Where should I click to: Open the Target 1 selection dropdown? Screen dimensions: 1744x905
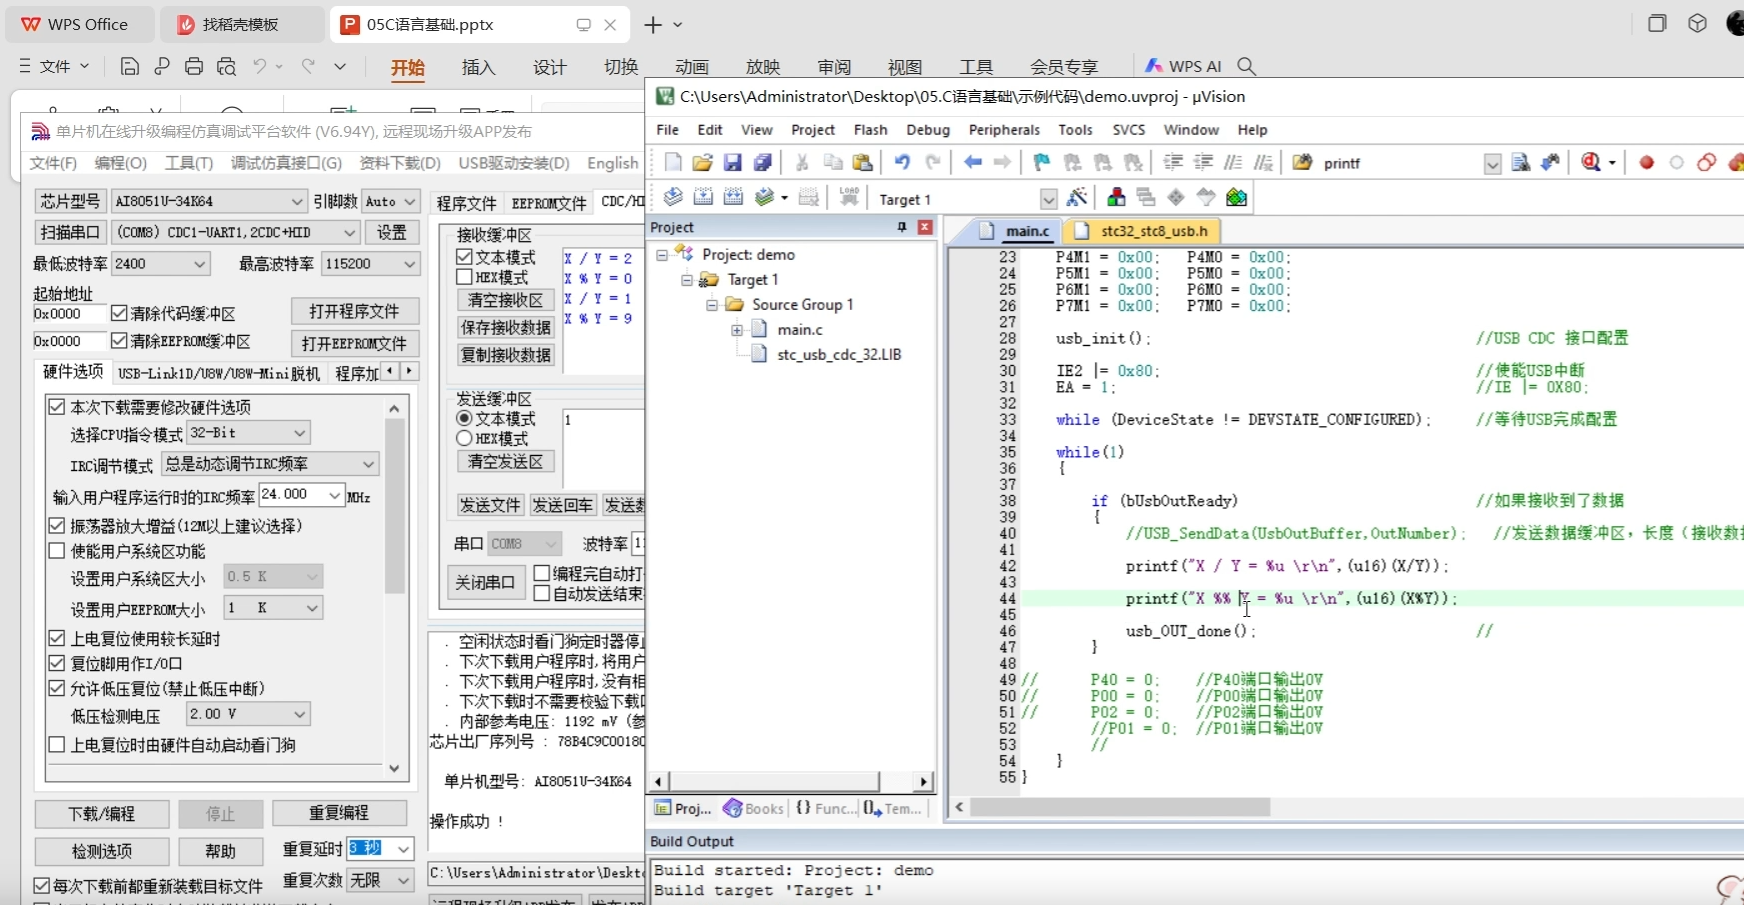(x=1048, y=199)
